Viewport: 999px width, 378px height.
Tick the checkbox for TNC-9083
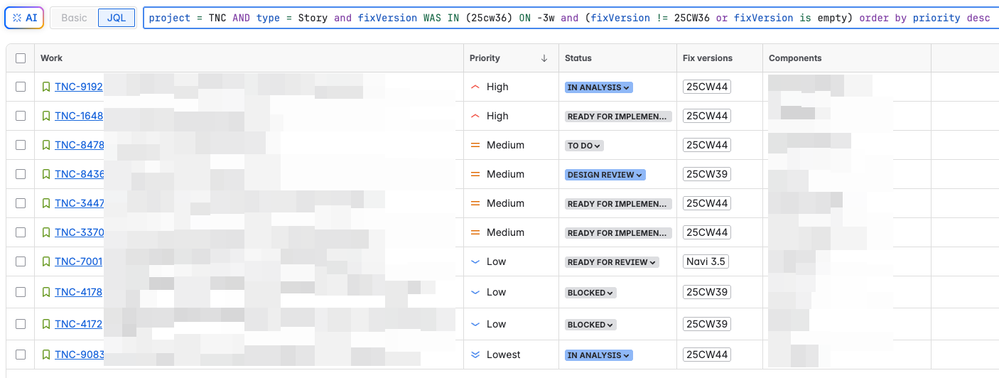(x=21, y=354)
